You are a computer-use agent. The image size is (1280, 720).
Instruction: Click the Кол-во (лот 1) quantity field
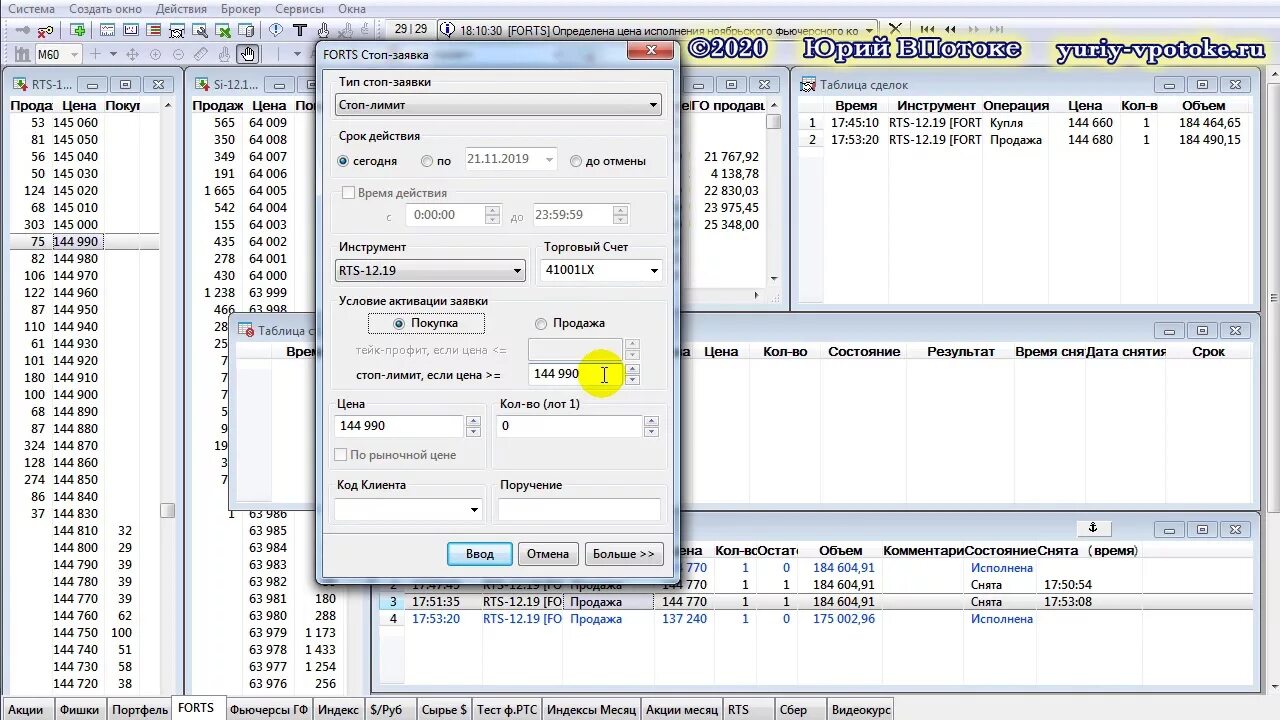(569, 426)
